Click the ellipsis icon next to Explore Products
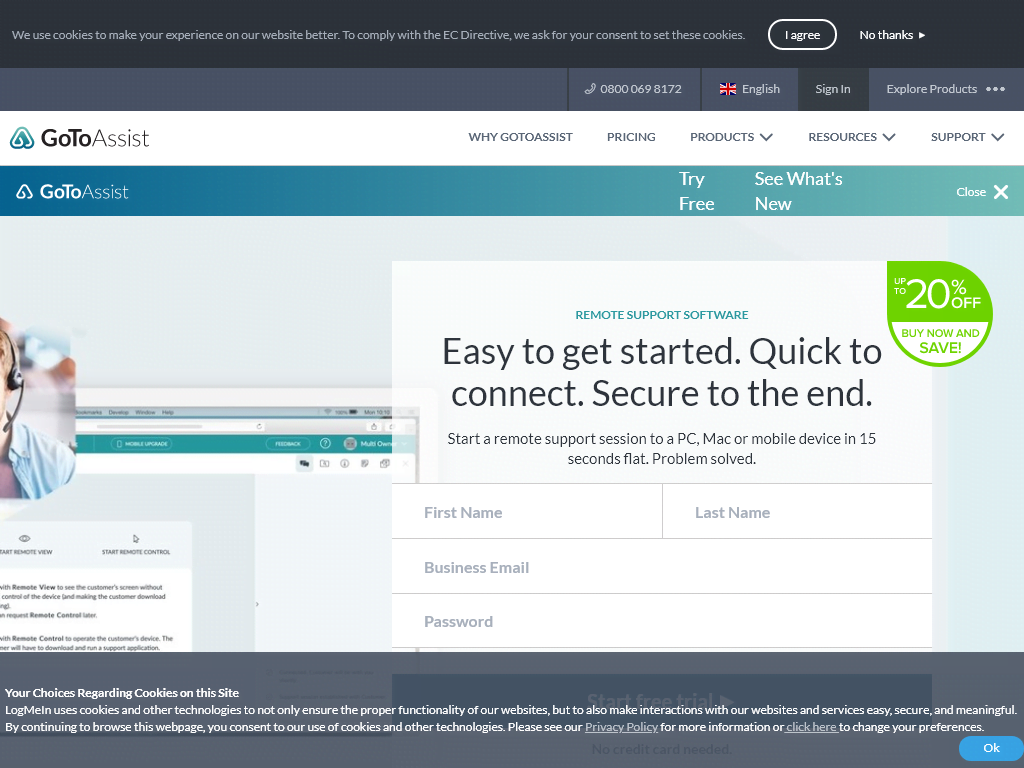Viewport: 1024px width, 768px height. tap(996, 89)
